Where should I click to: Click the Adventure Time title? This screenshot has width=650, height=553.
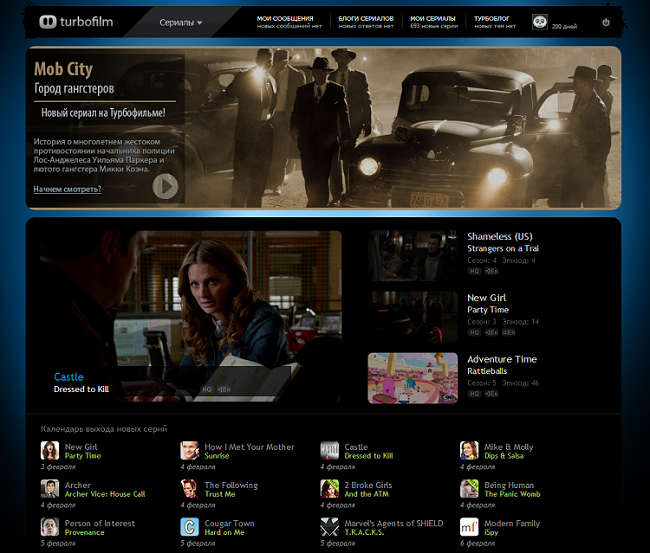pos(502,359)
